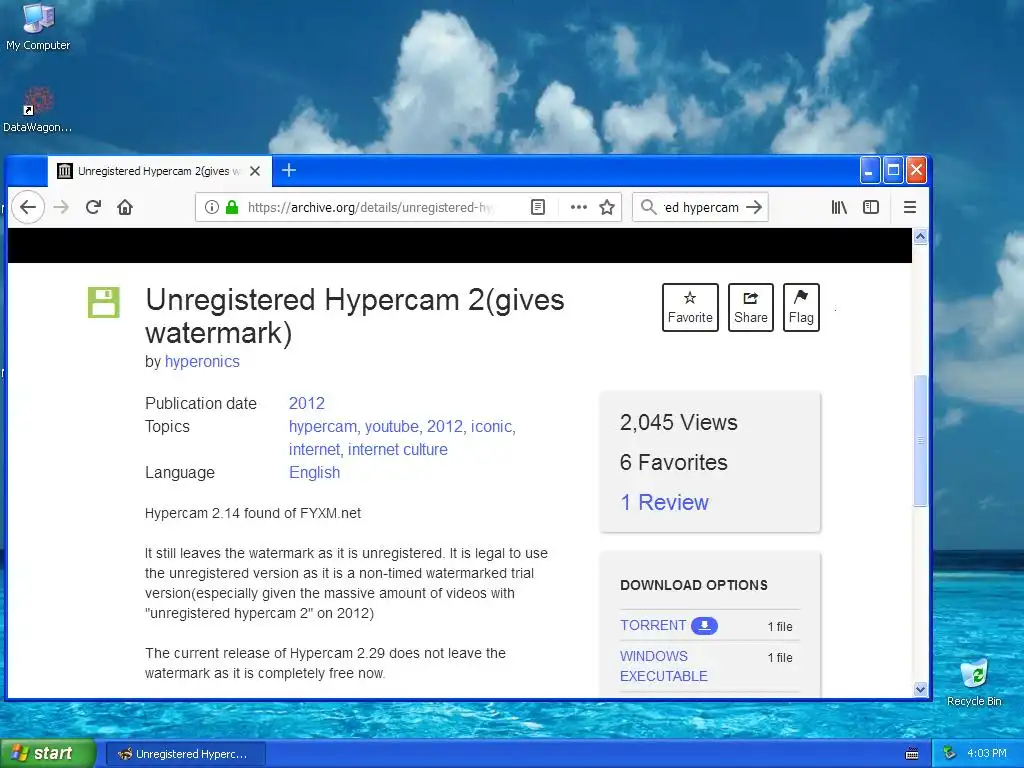Favorite this archive item

690,308
